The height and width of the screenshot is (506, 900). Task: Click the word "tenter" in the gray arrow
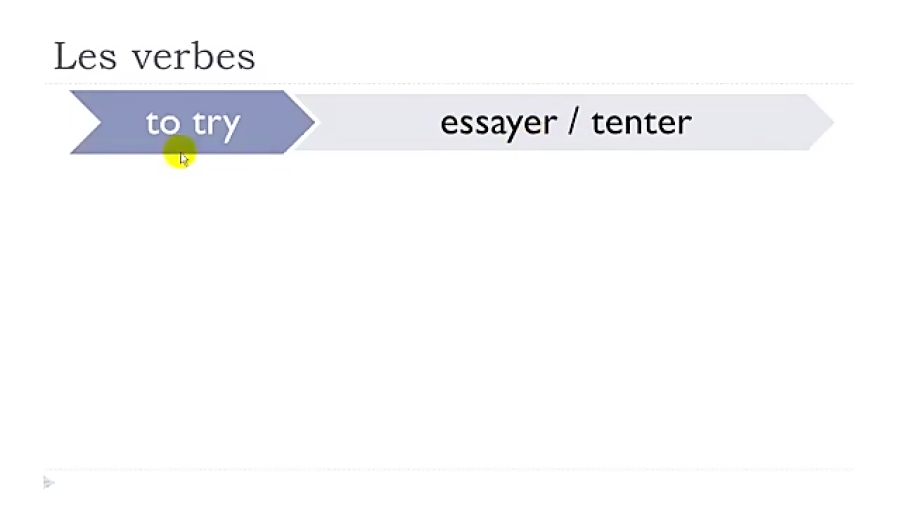tap(641, 123)
